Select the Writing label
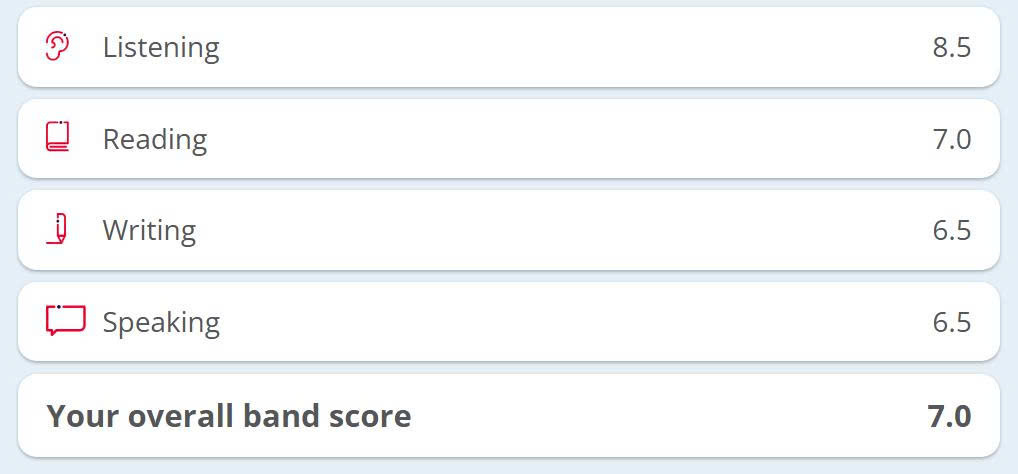 [x=149, y=230]
